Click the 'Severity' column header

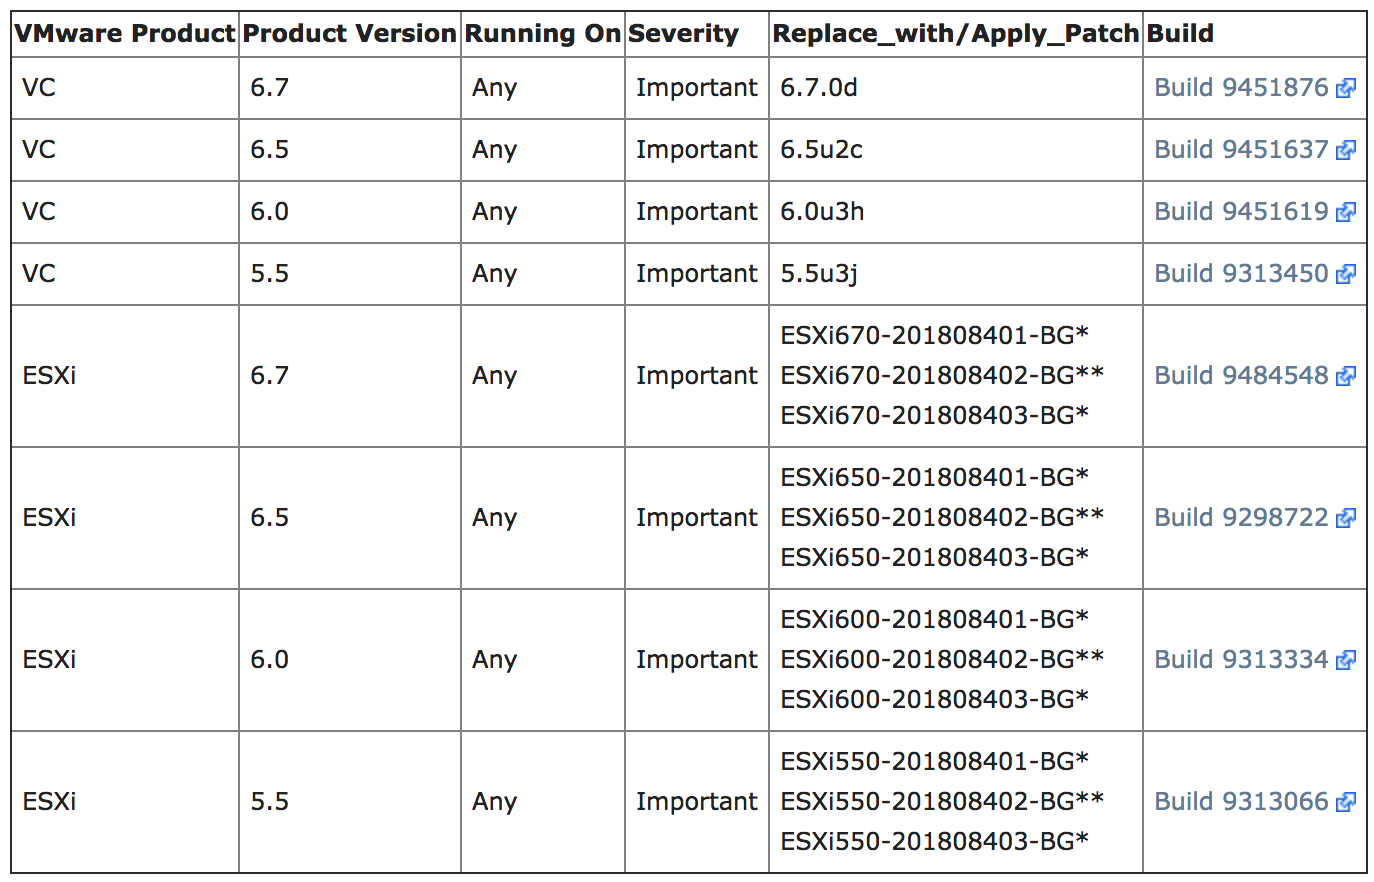pos(684,34)
